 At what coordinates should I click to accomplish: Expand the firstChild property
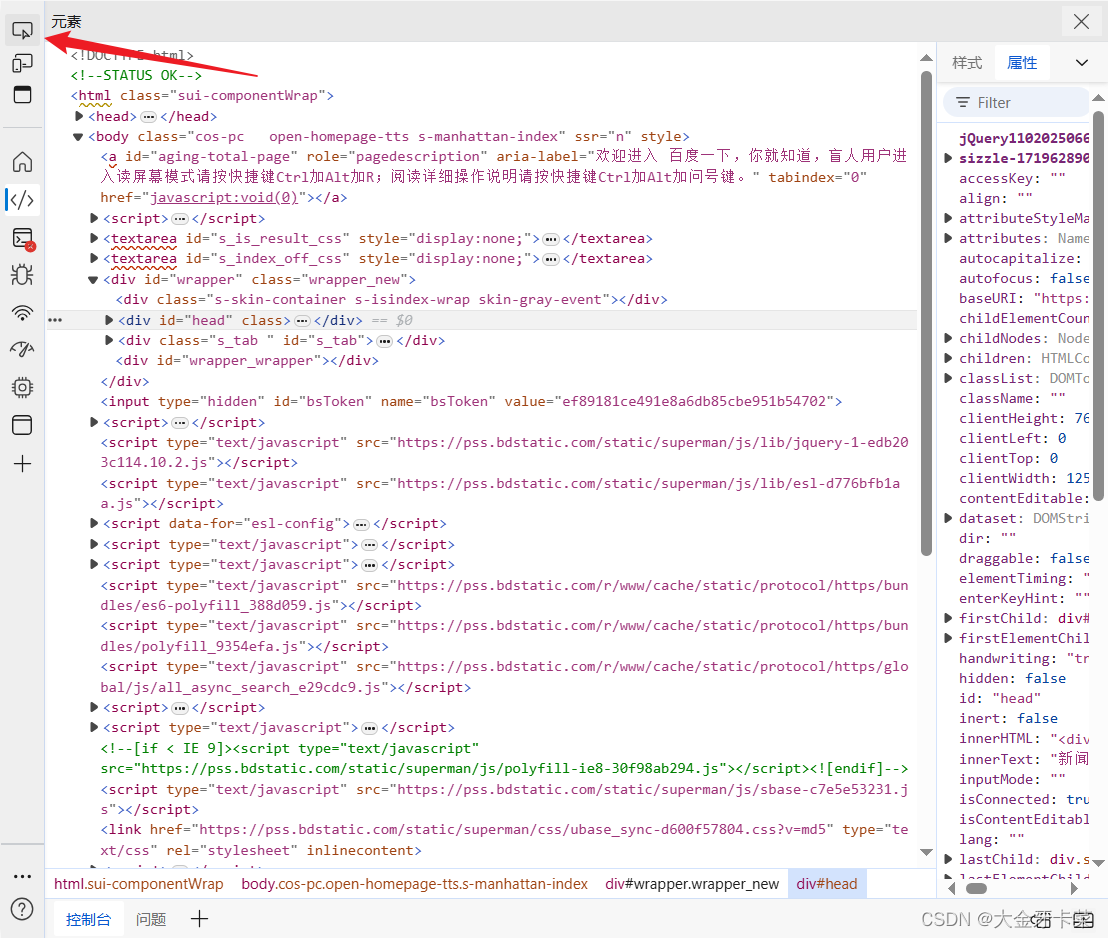pyautogui.click(x=948, y=619)
